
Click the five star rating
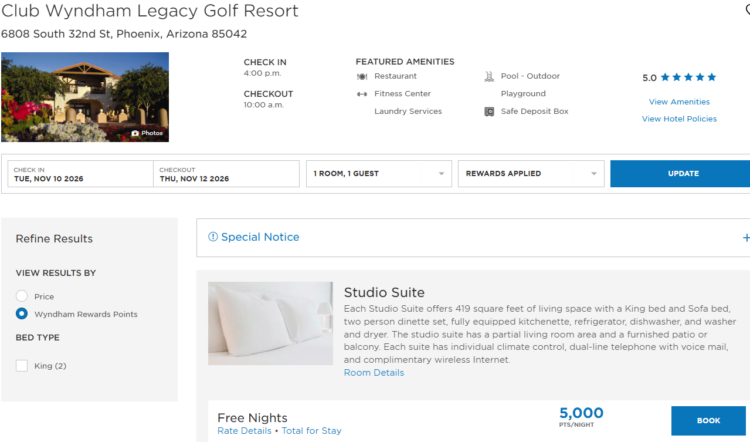[x=688, y=77]
